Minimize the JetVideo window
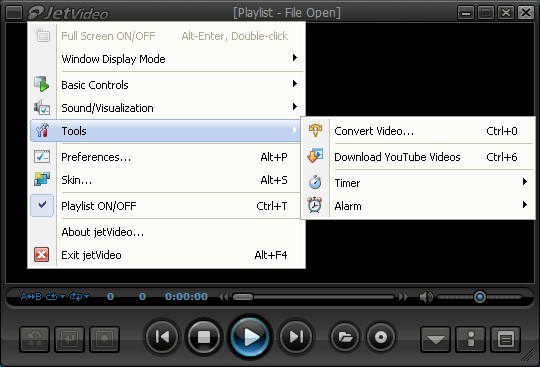Viewport: 540px width, 367px height. 466,13
